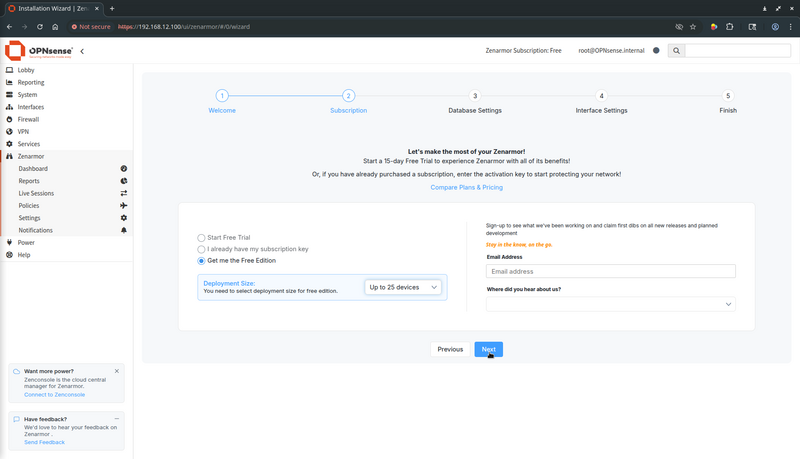
Task: Click browser home button
Action: [55, 27]
